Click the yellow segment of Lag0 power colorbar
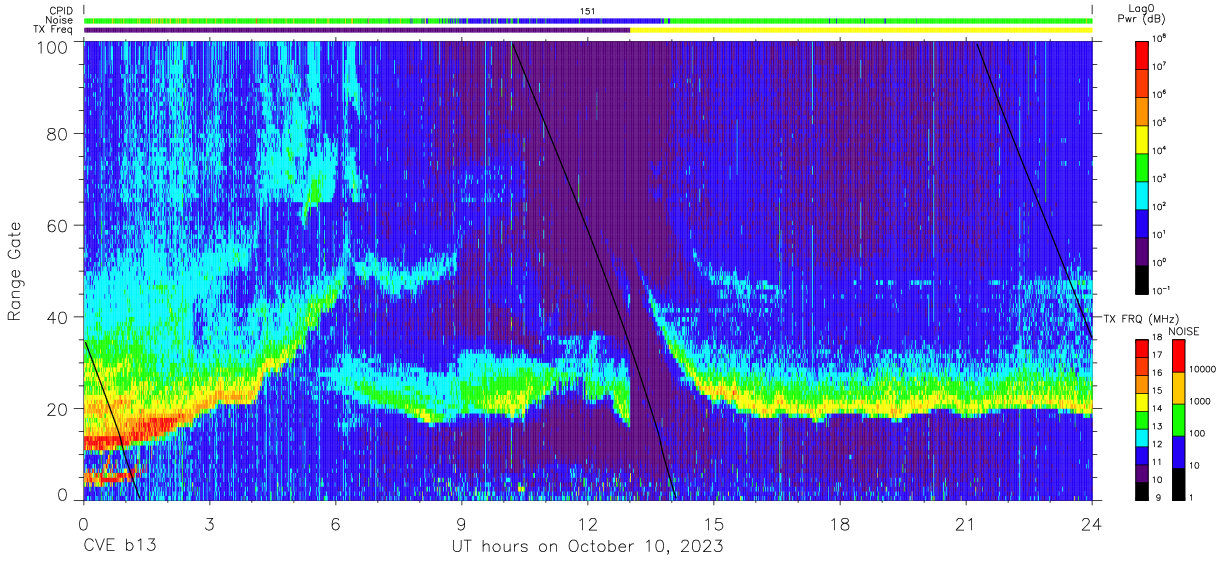1228x567 pixels. pyautogui.click(x=1143, y=137)
